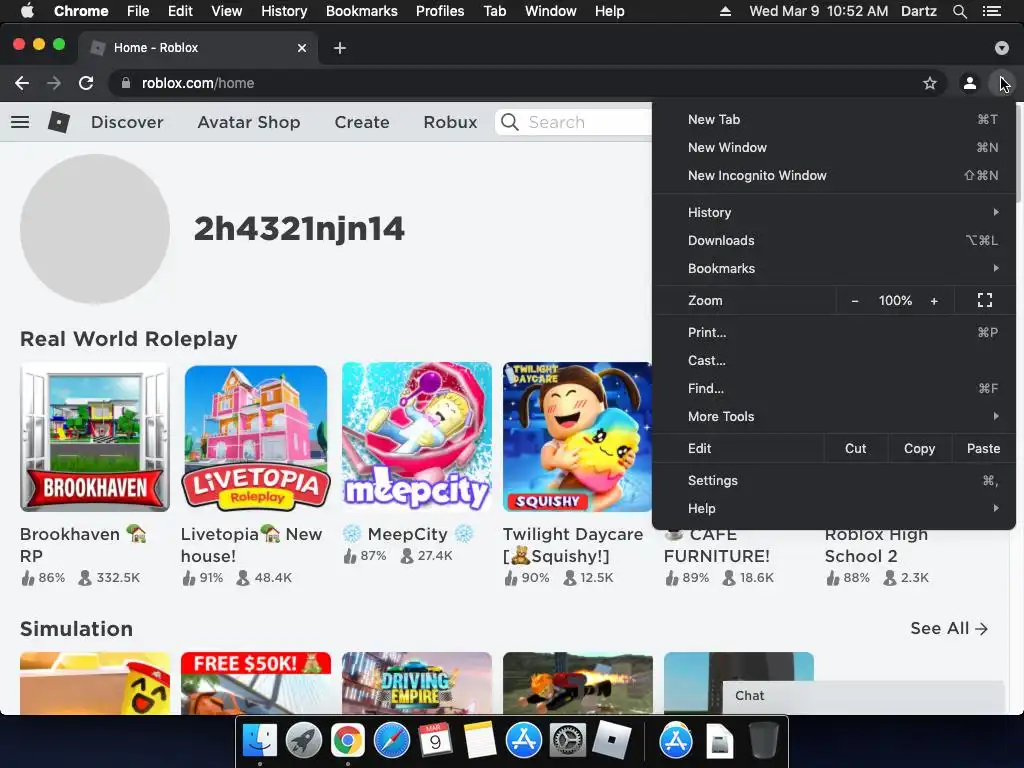Viewport: 1024px width, 768px height.
Task: Click Cut in the Edit row
Action: (x=856, y=449)
